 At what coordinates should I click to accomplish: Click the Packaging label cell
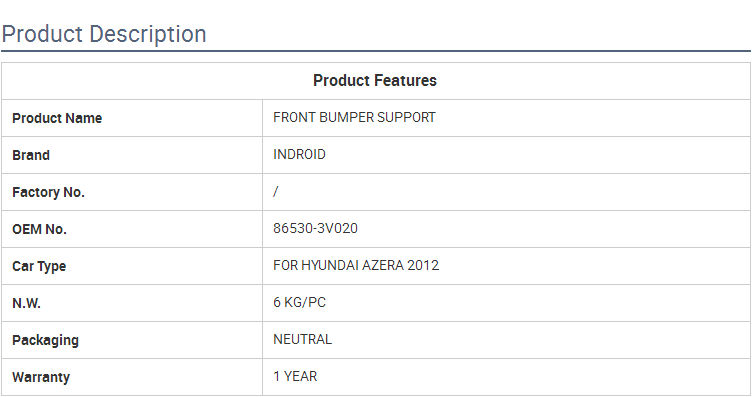[132, 340]
